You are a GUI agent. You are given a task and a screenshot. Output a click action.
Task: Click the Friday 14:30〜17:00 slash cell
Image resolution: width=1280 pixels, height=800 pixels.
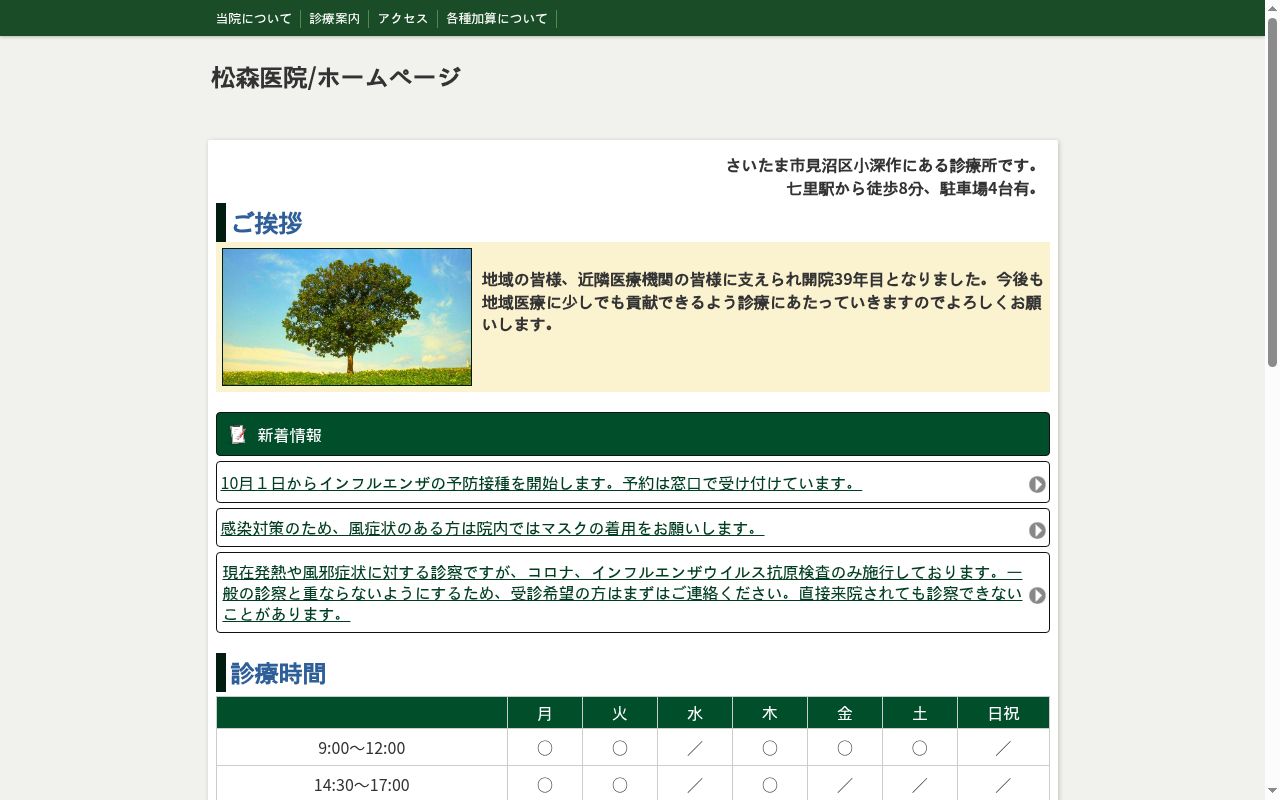[x=845, y=785]
